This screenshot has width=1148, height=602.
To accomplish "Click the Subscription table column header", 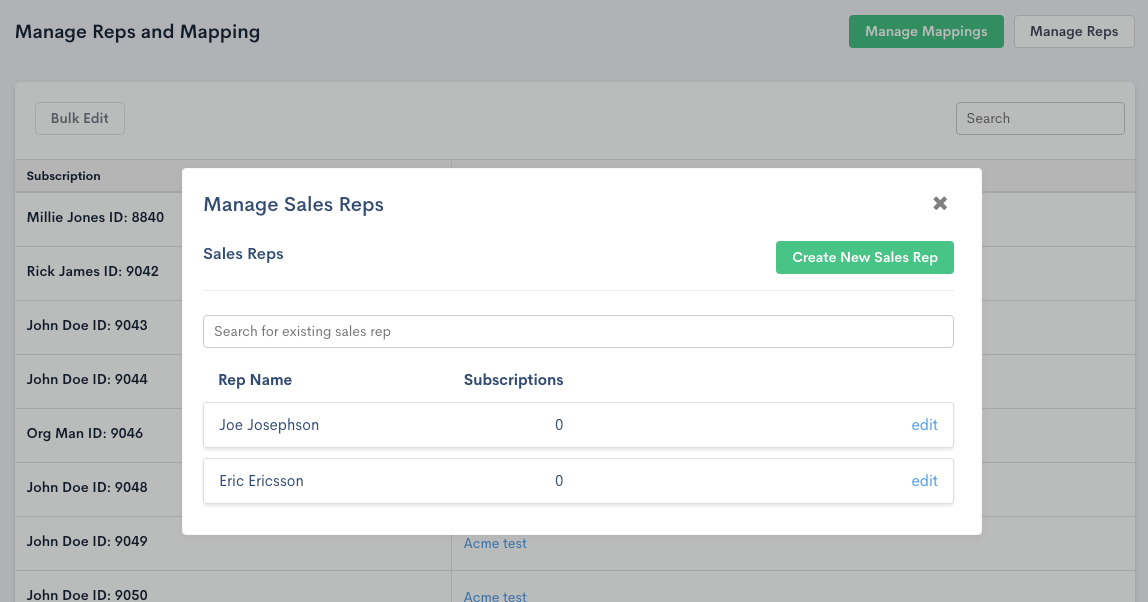I will [x=64, y=176].
